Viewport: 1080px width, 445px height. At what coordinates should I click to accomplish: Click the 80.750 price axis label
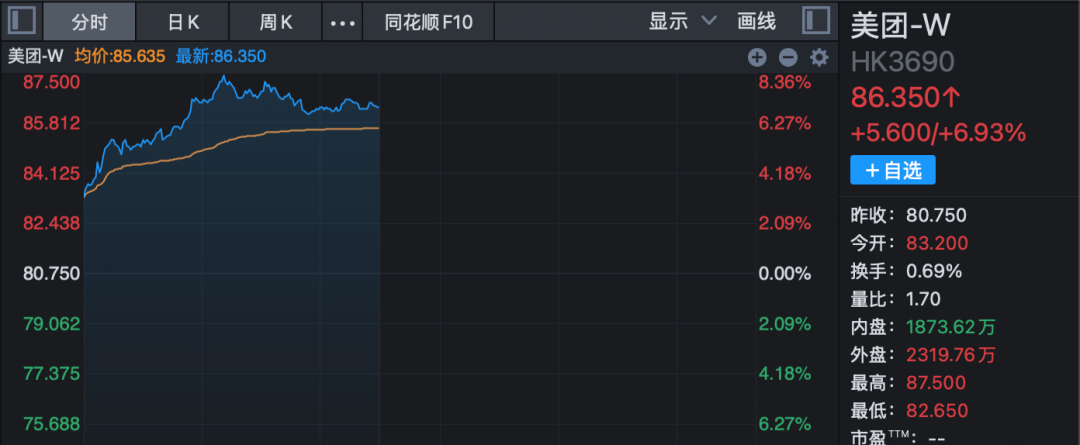52,273
